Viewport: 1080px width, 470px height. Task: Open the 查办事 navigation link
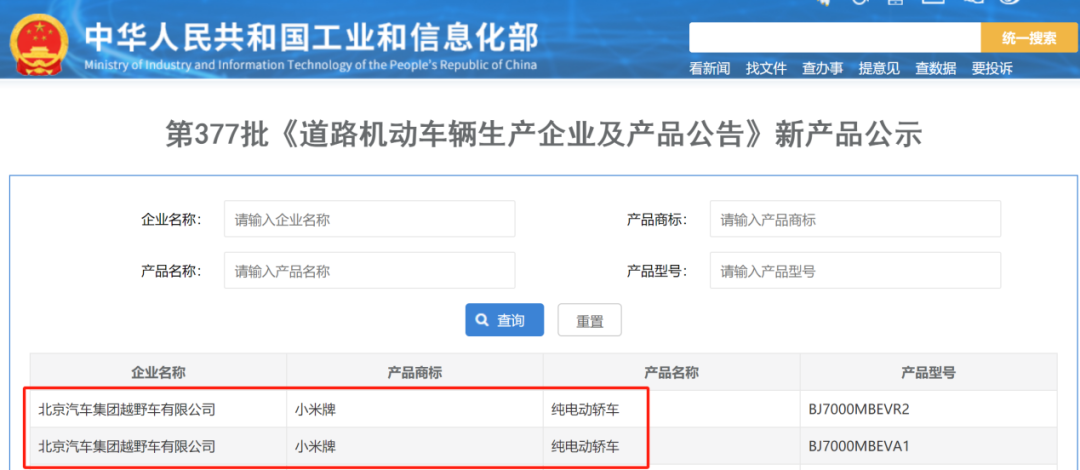click(x=822, y=68)
